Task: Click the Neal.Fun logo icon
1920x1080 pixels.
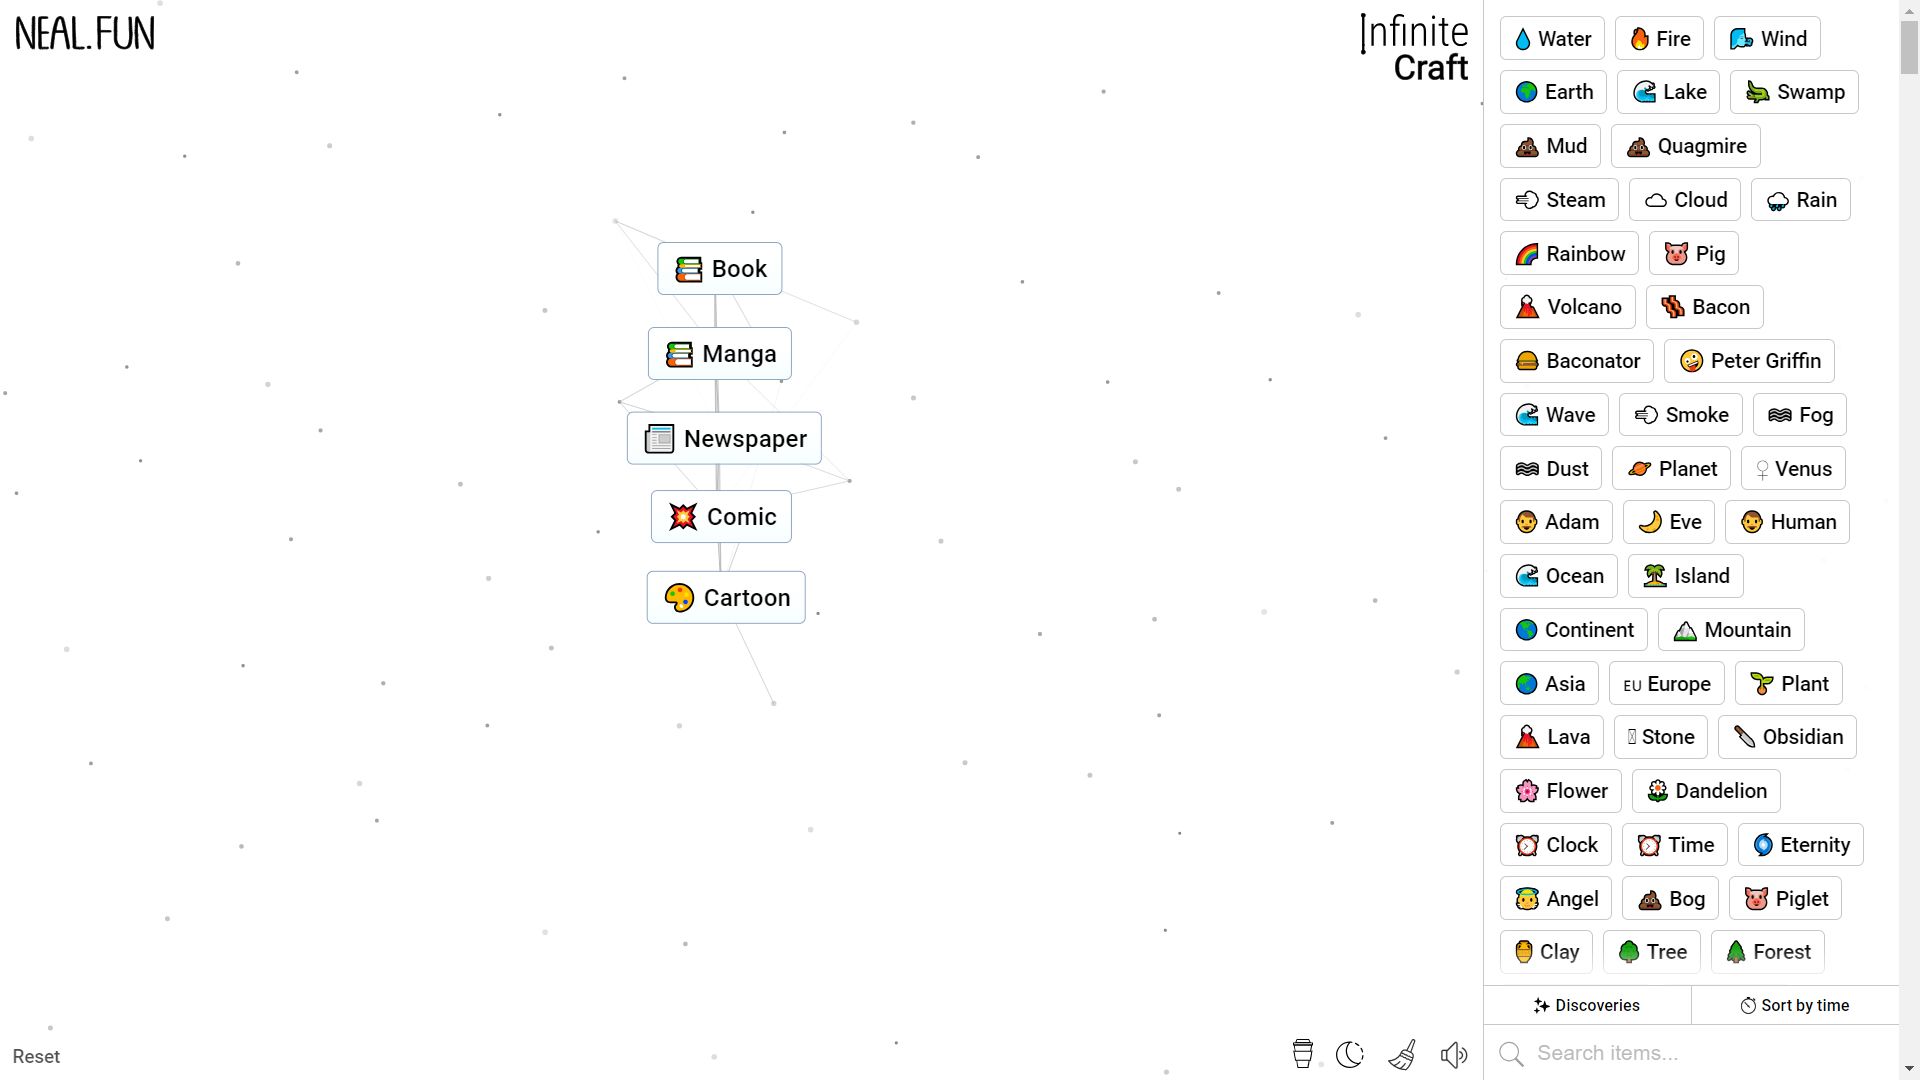Action: click(x=84, y=32)
